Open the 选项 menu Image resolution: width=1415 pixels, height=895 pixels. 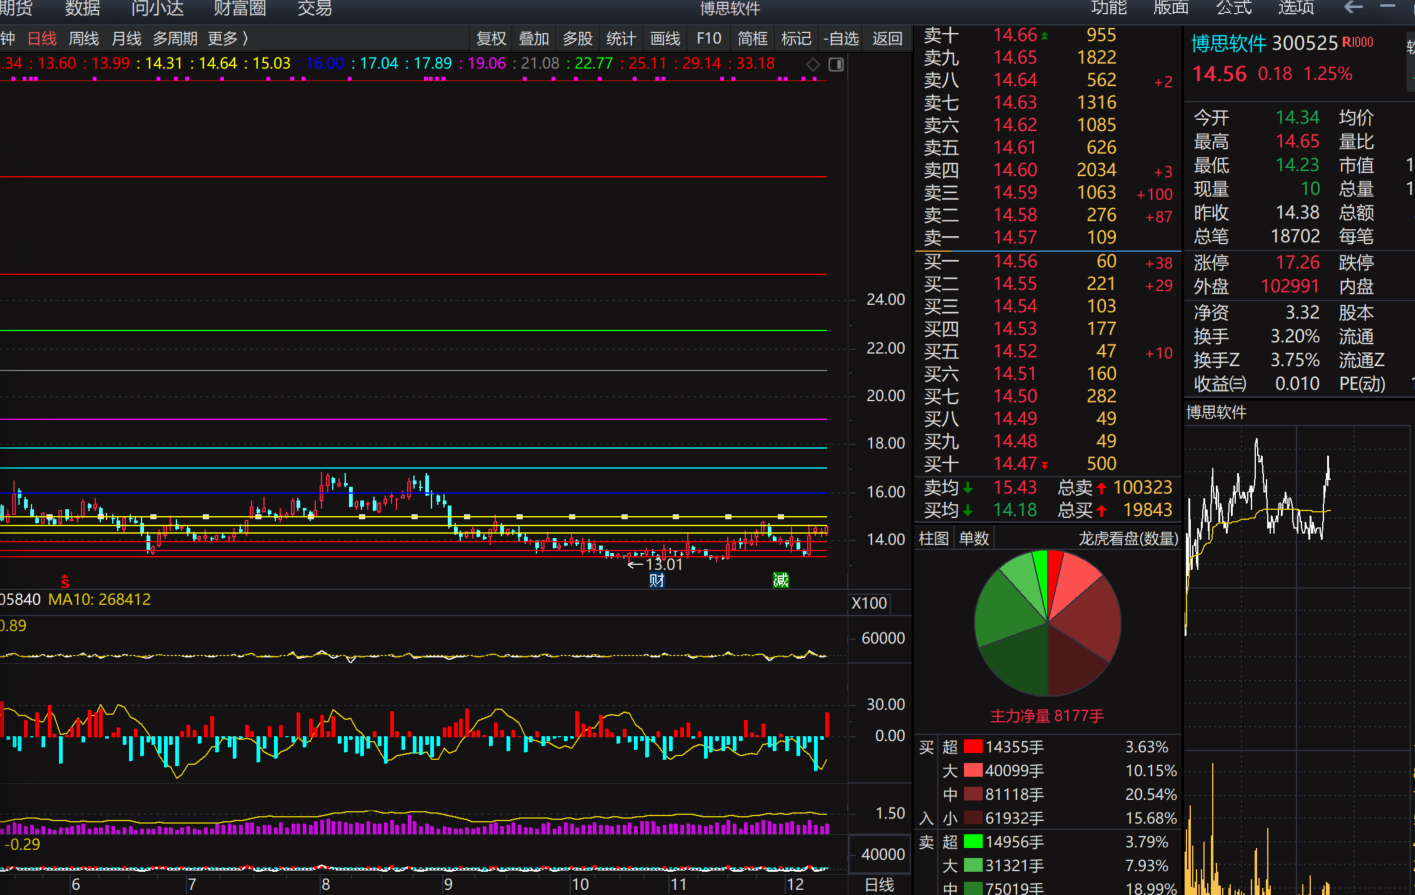[1295, 8]
